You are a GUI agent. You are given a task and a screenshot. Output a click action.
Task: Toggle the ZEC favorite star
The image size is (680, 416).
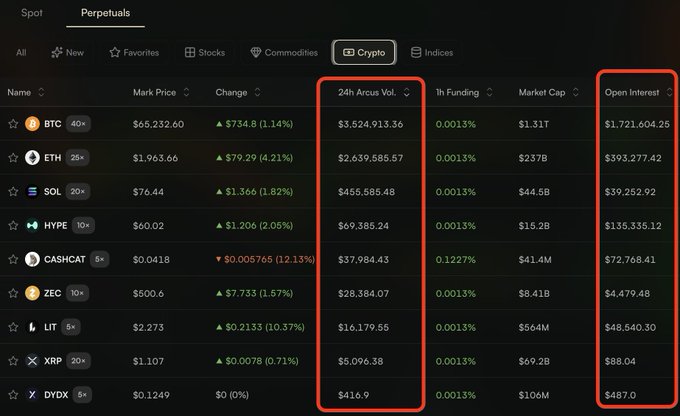click(x=13, y=293)
